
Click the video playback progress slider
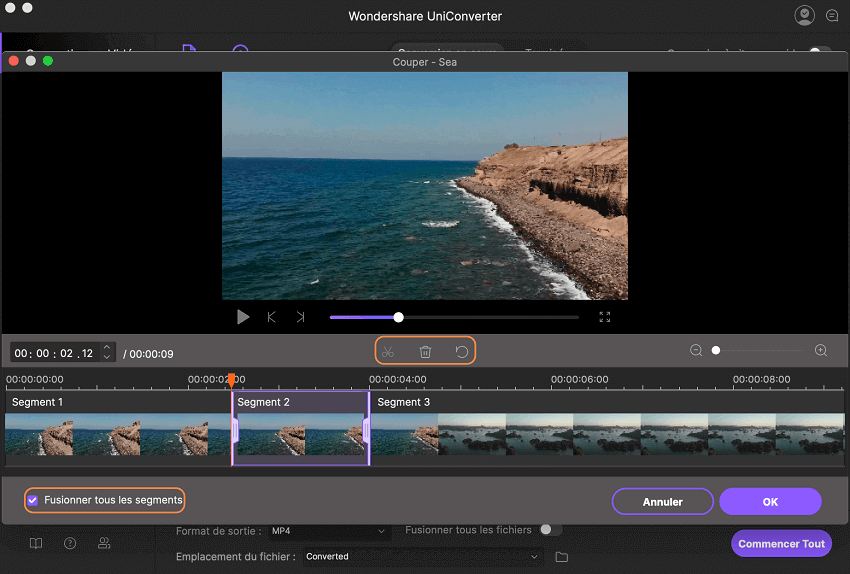pyautogui.click(x=454, y=317)
